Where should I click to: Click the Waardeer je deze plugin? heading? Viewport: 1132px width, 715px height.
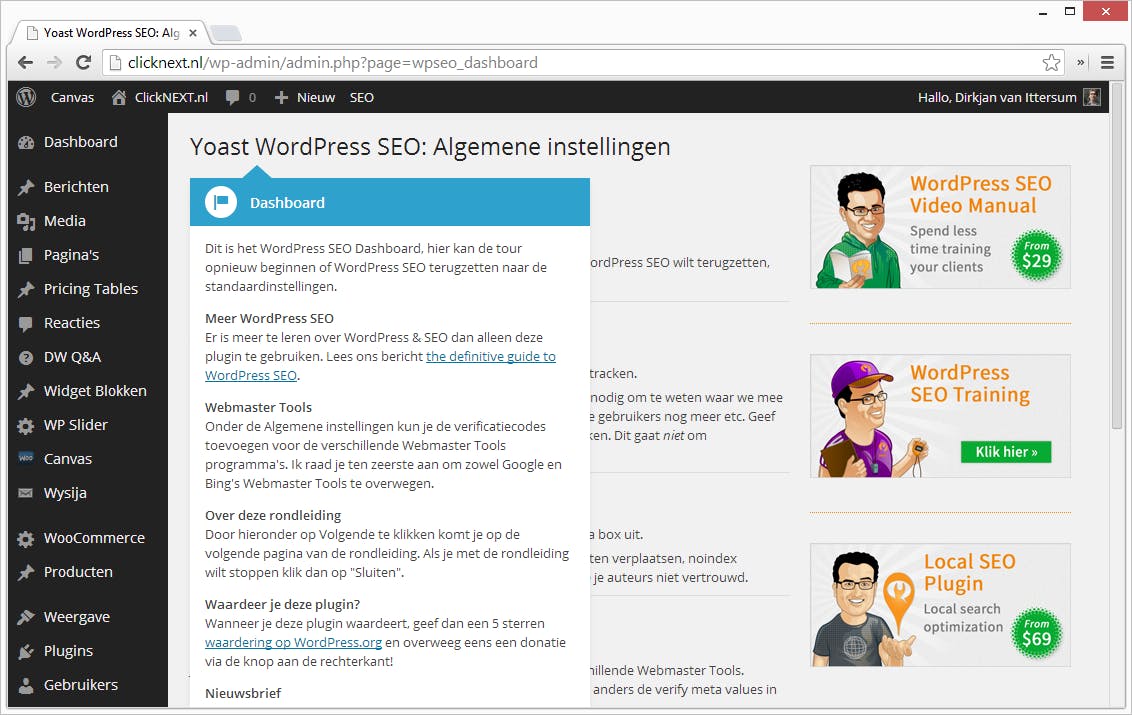coord(282,604)
